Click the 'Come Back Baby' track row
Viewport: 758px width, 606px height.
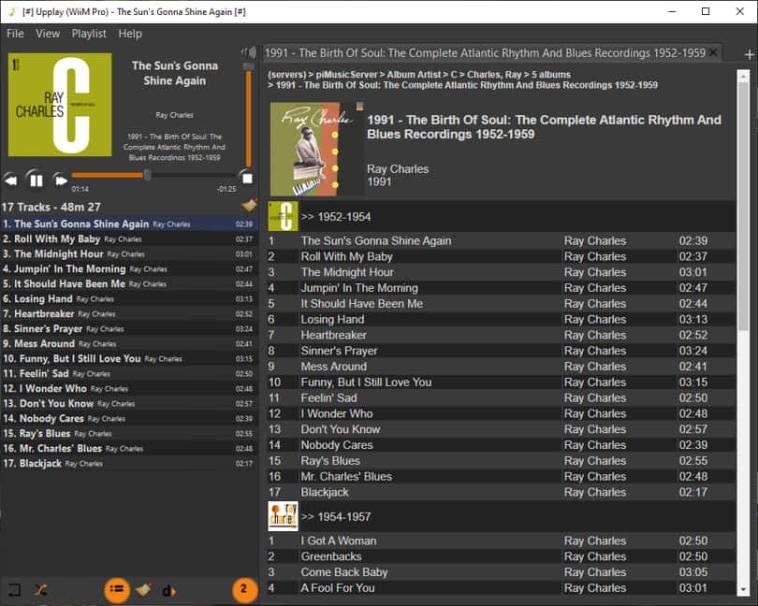tap(501, 572)
